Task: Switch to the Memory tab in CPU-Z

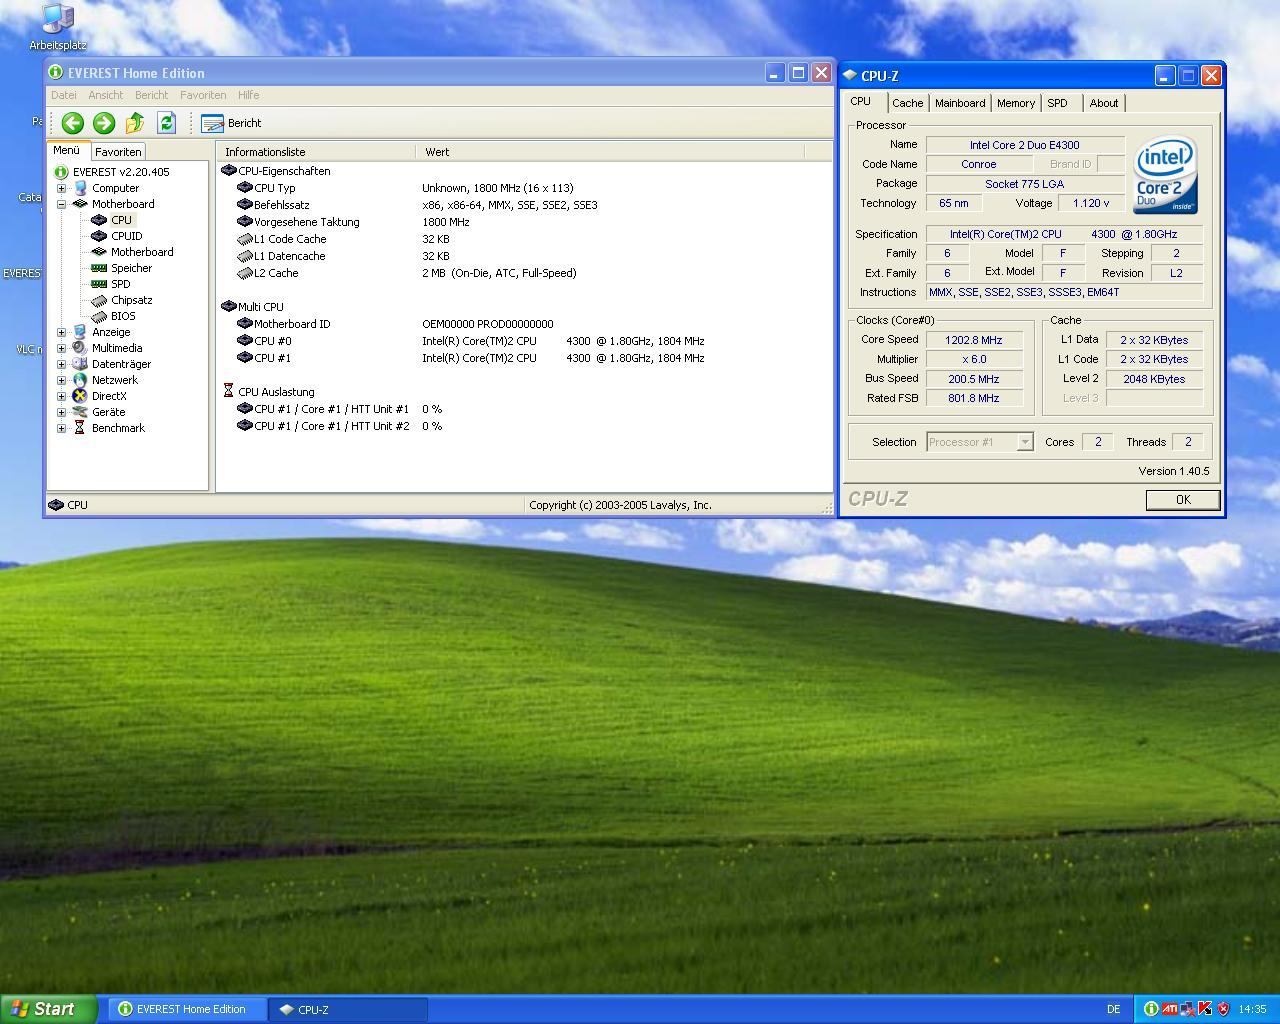Action: pyautogui.click(x=1015, y=103)
